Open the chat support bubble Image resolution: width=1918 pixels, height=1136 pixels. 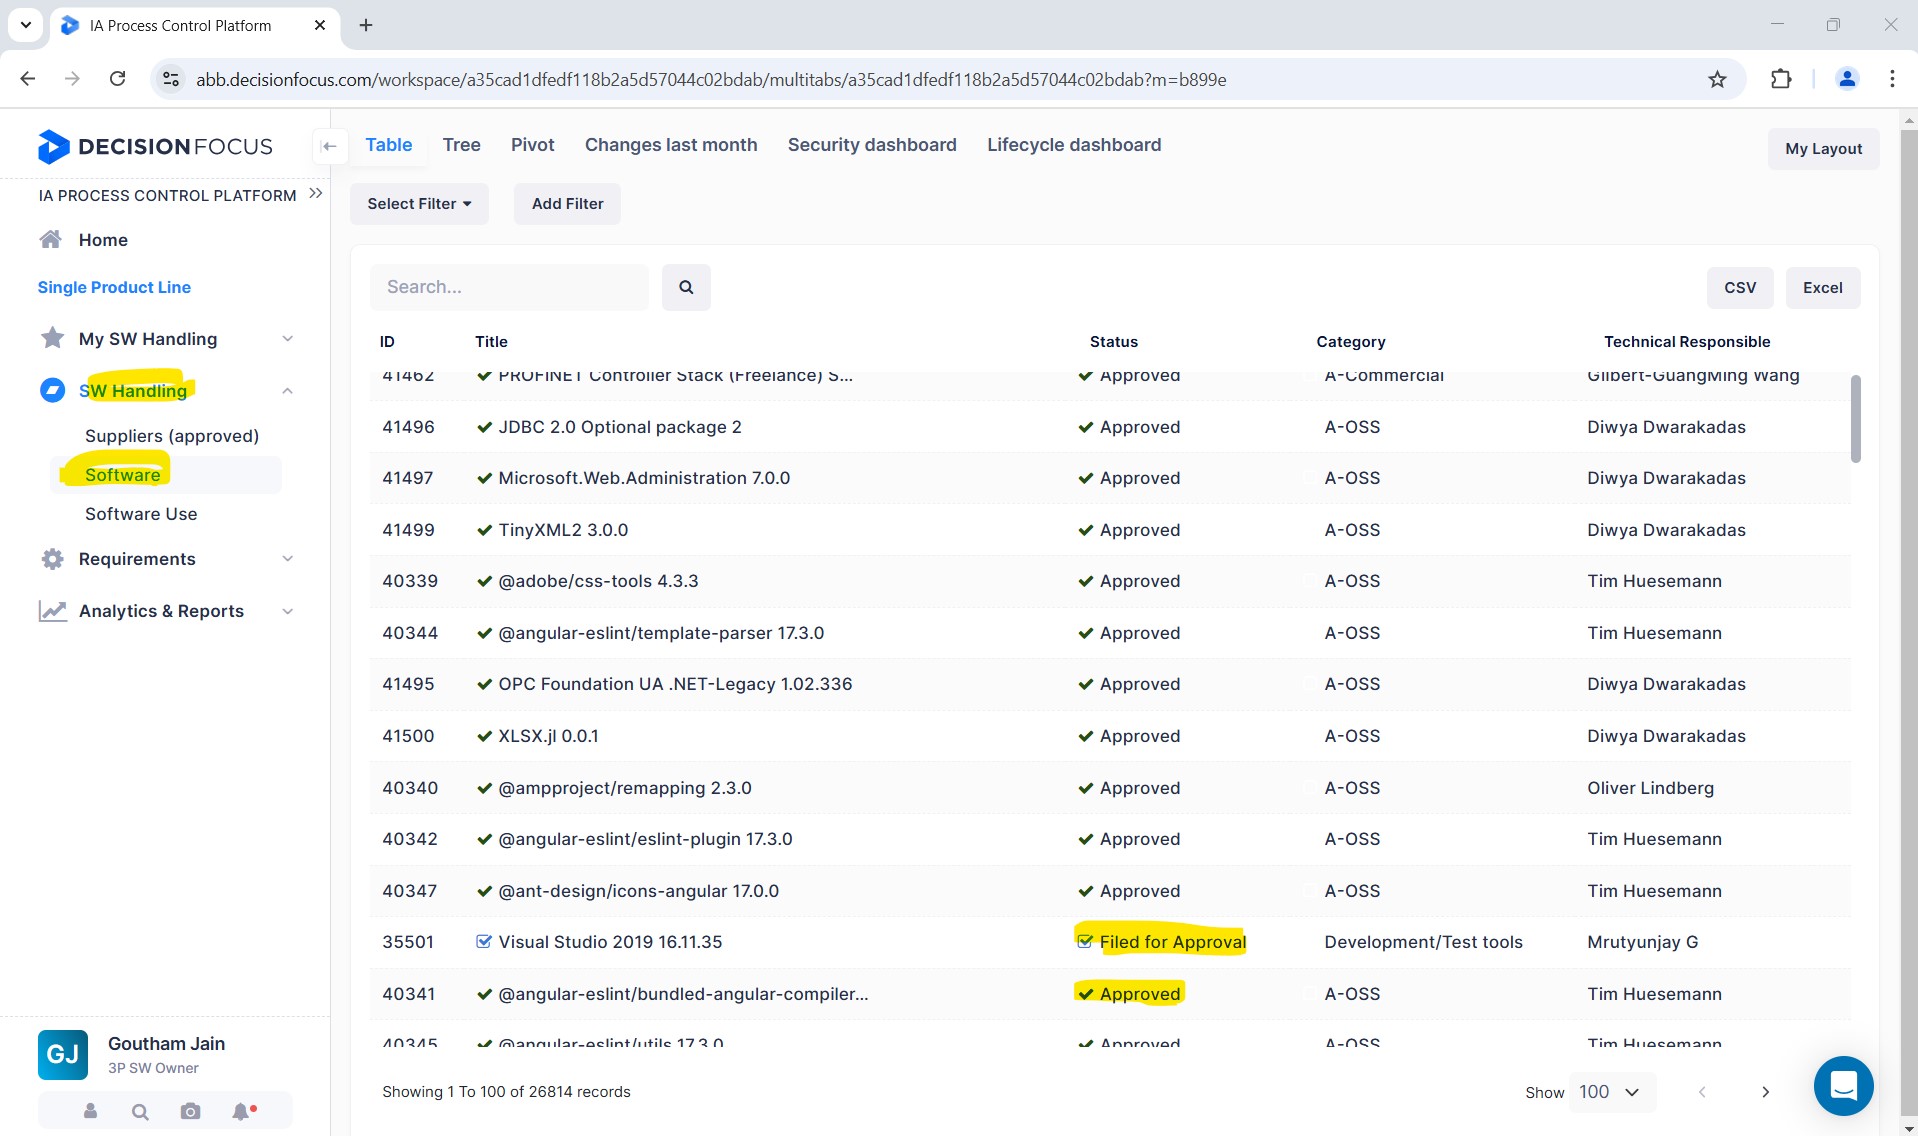(x=1843, y=1085)
